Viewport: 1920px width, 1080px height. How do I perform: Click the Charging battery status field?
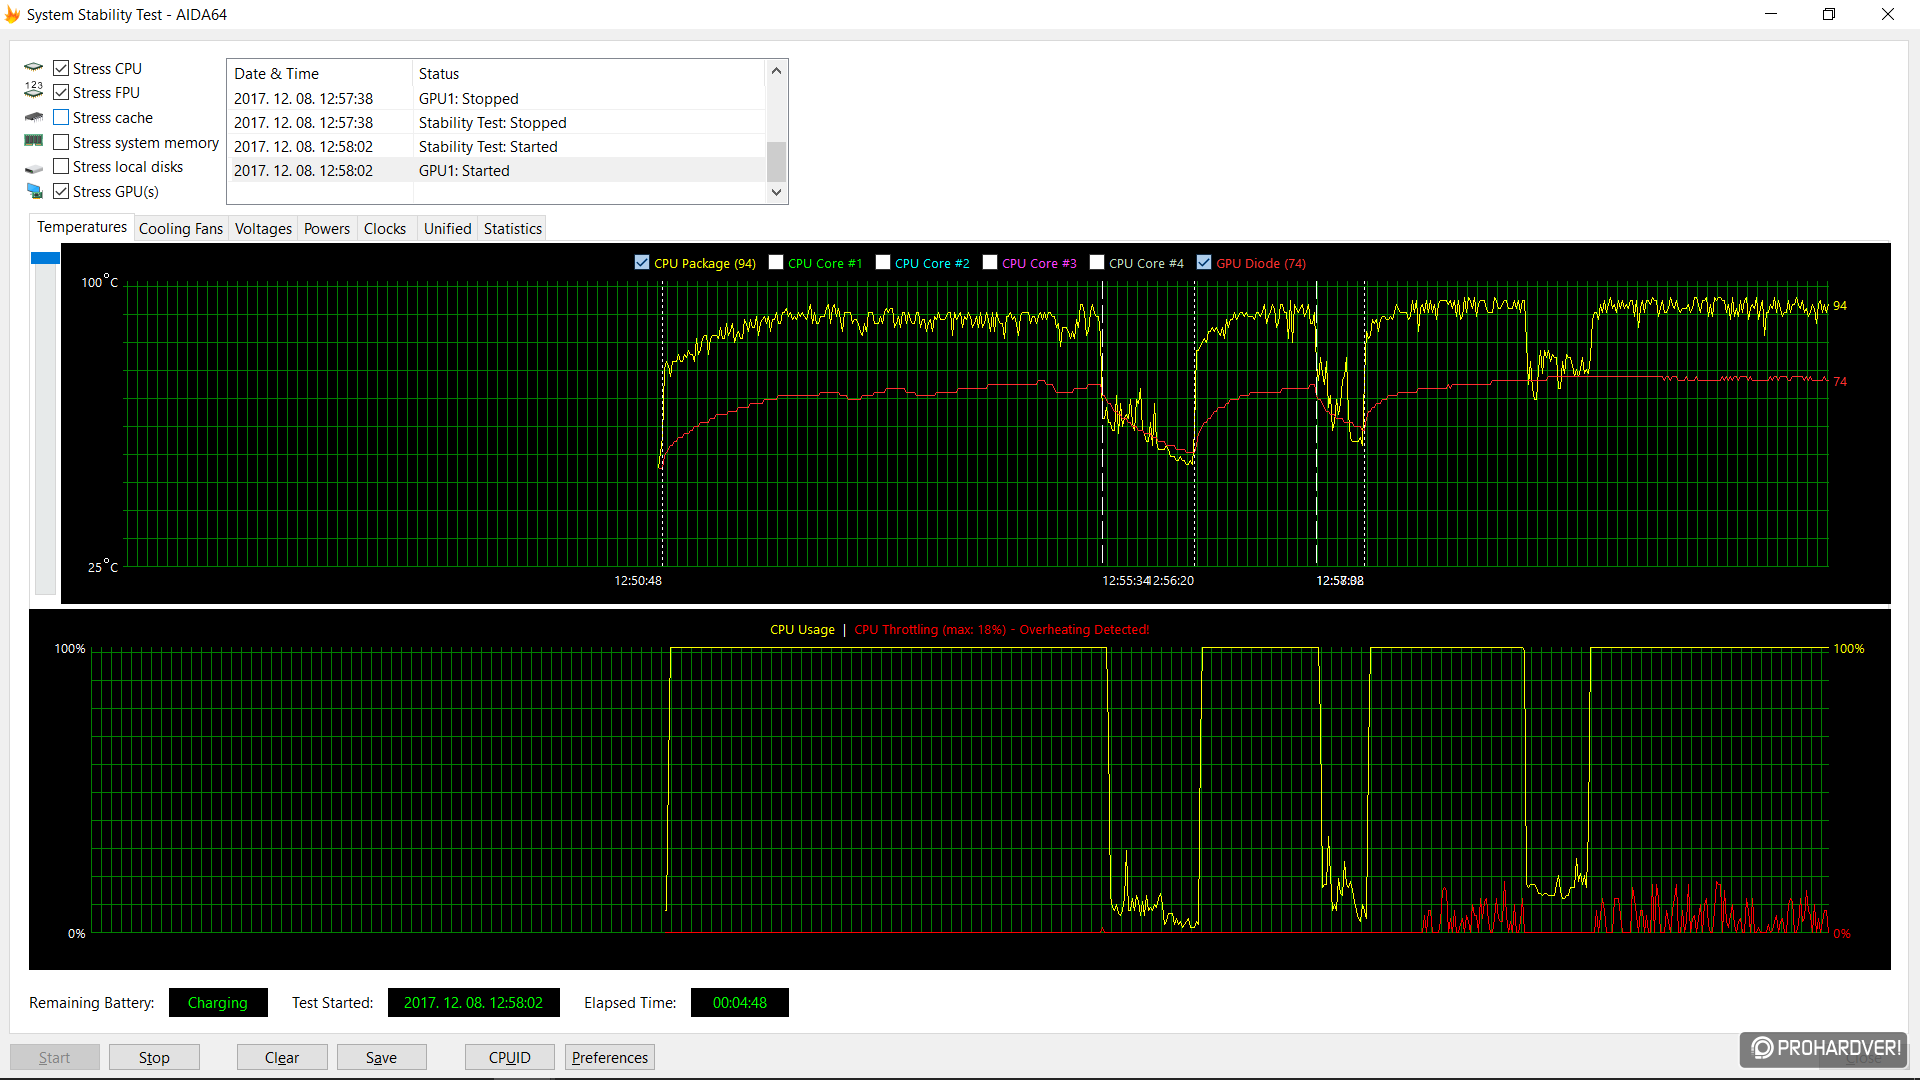(x=218, y=1002)
